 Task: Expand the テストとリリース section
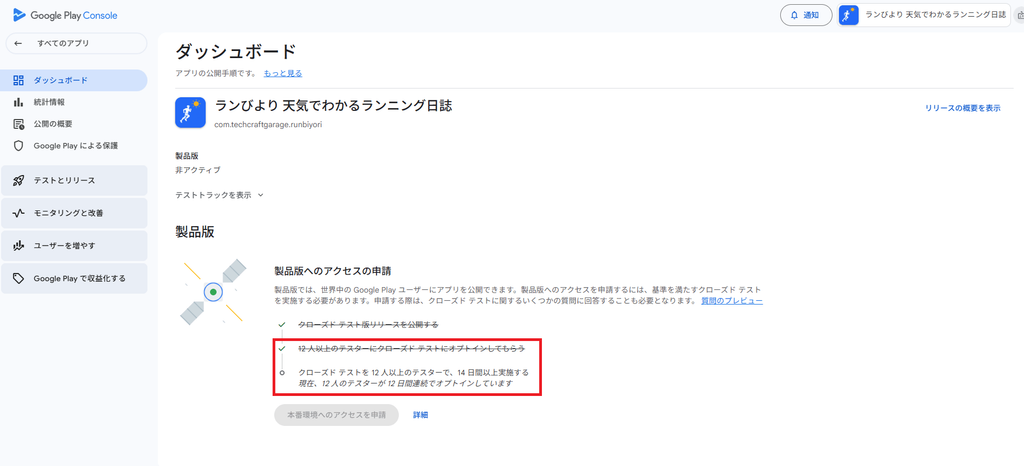pyautogui.click(x=74, y=181)
